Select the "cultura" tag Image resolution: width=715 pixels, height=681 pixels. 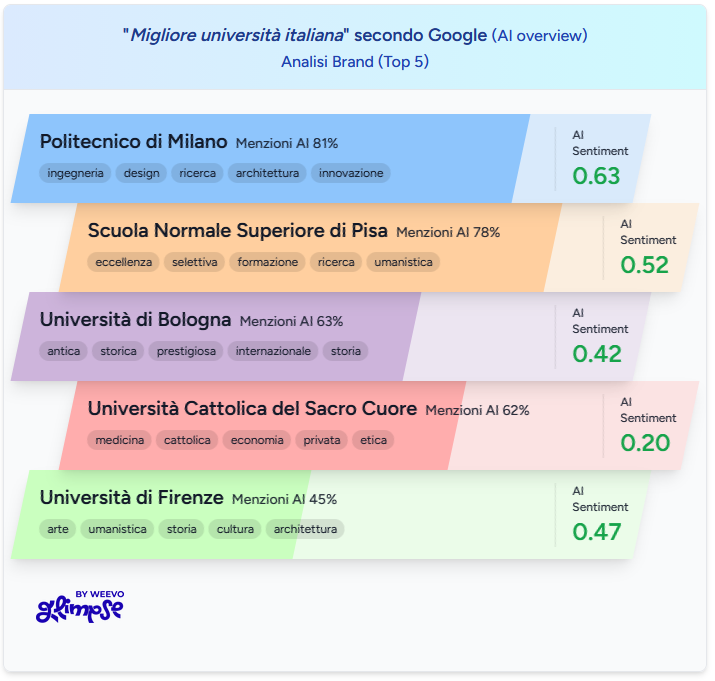point(235,529)
